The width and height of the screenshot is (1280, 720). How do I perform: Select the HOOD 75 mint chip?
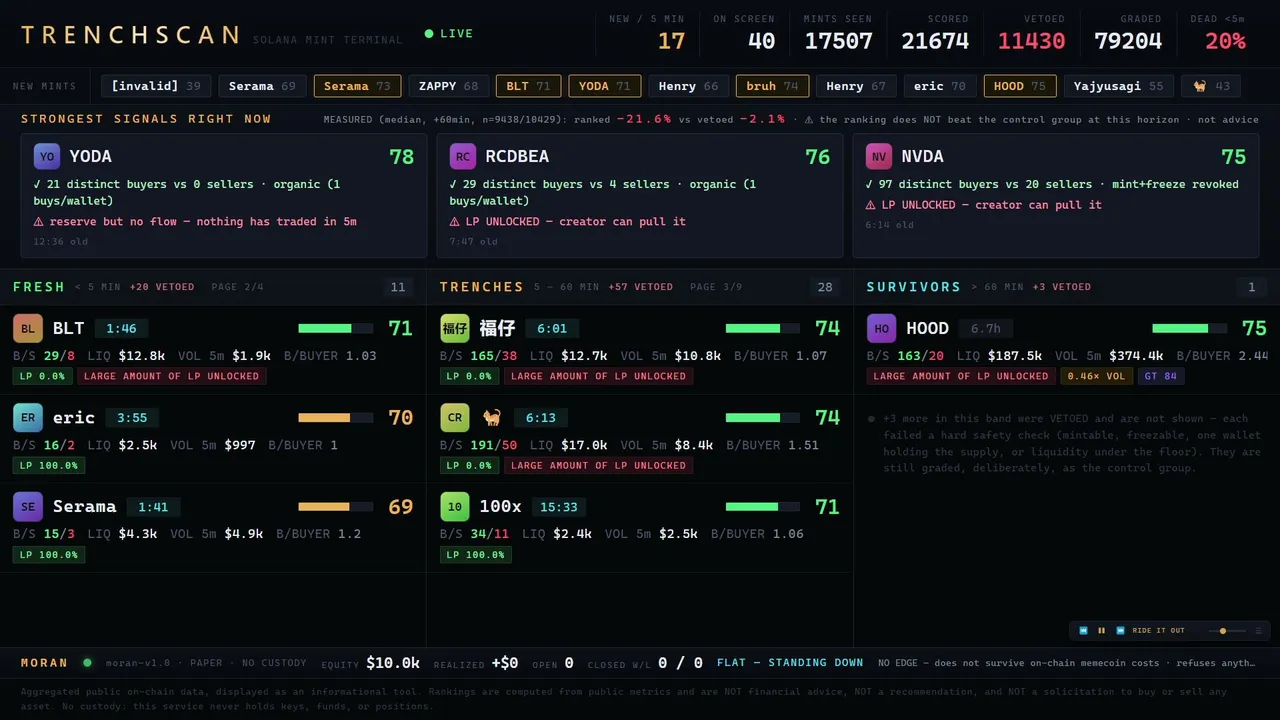coord(1020,86)
